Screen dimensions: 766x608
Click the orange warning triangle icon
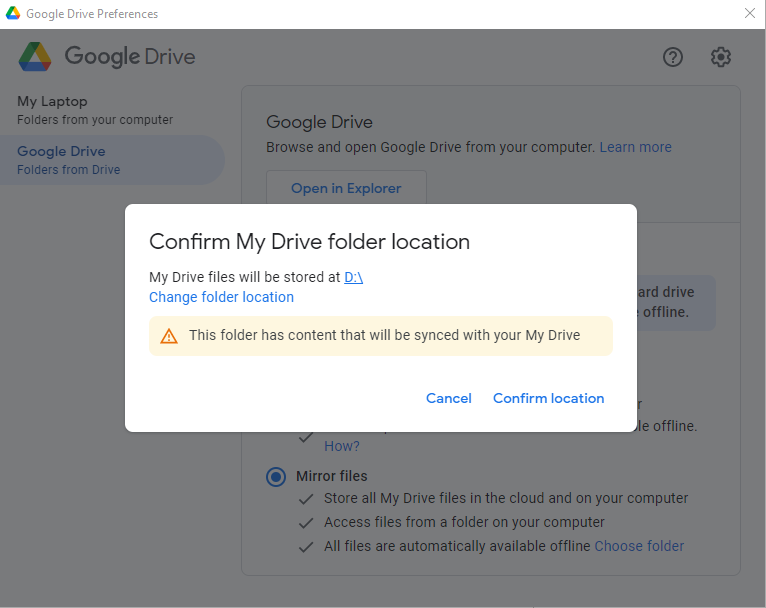[169, 336]
